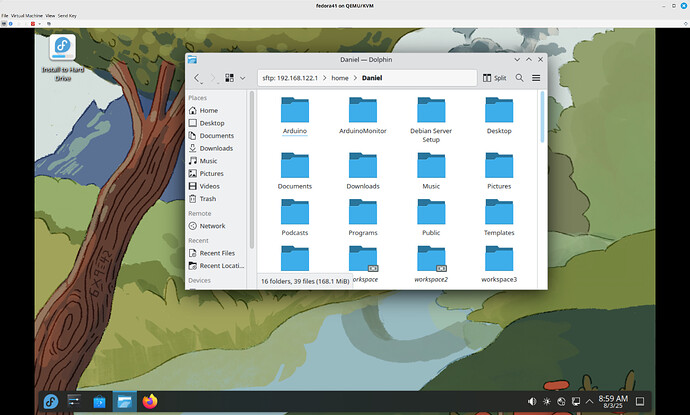
Task: Expand hidden system tray icons arrow
Action: (x=590, y=401)
